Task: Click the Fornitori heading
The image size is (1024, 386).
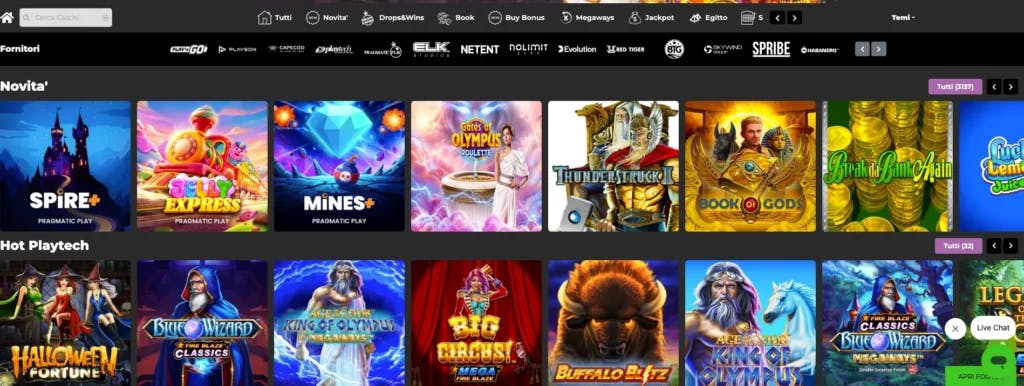Action: (x=20, y=48)
